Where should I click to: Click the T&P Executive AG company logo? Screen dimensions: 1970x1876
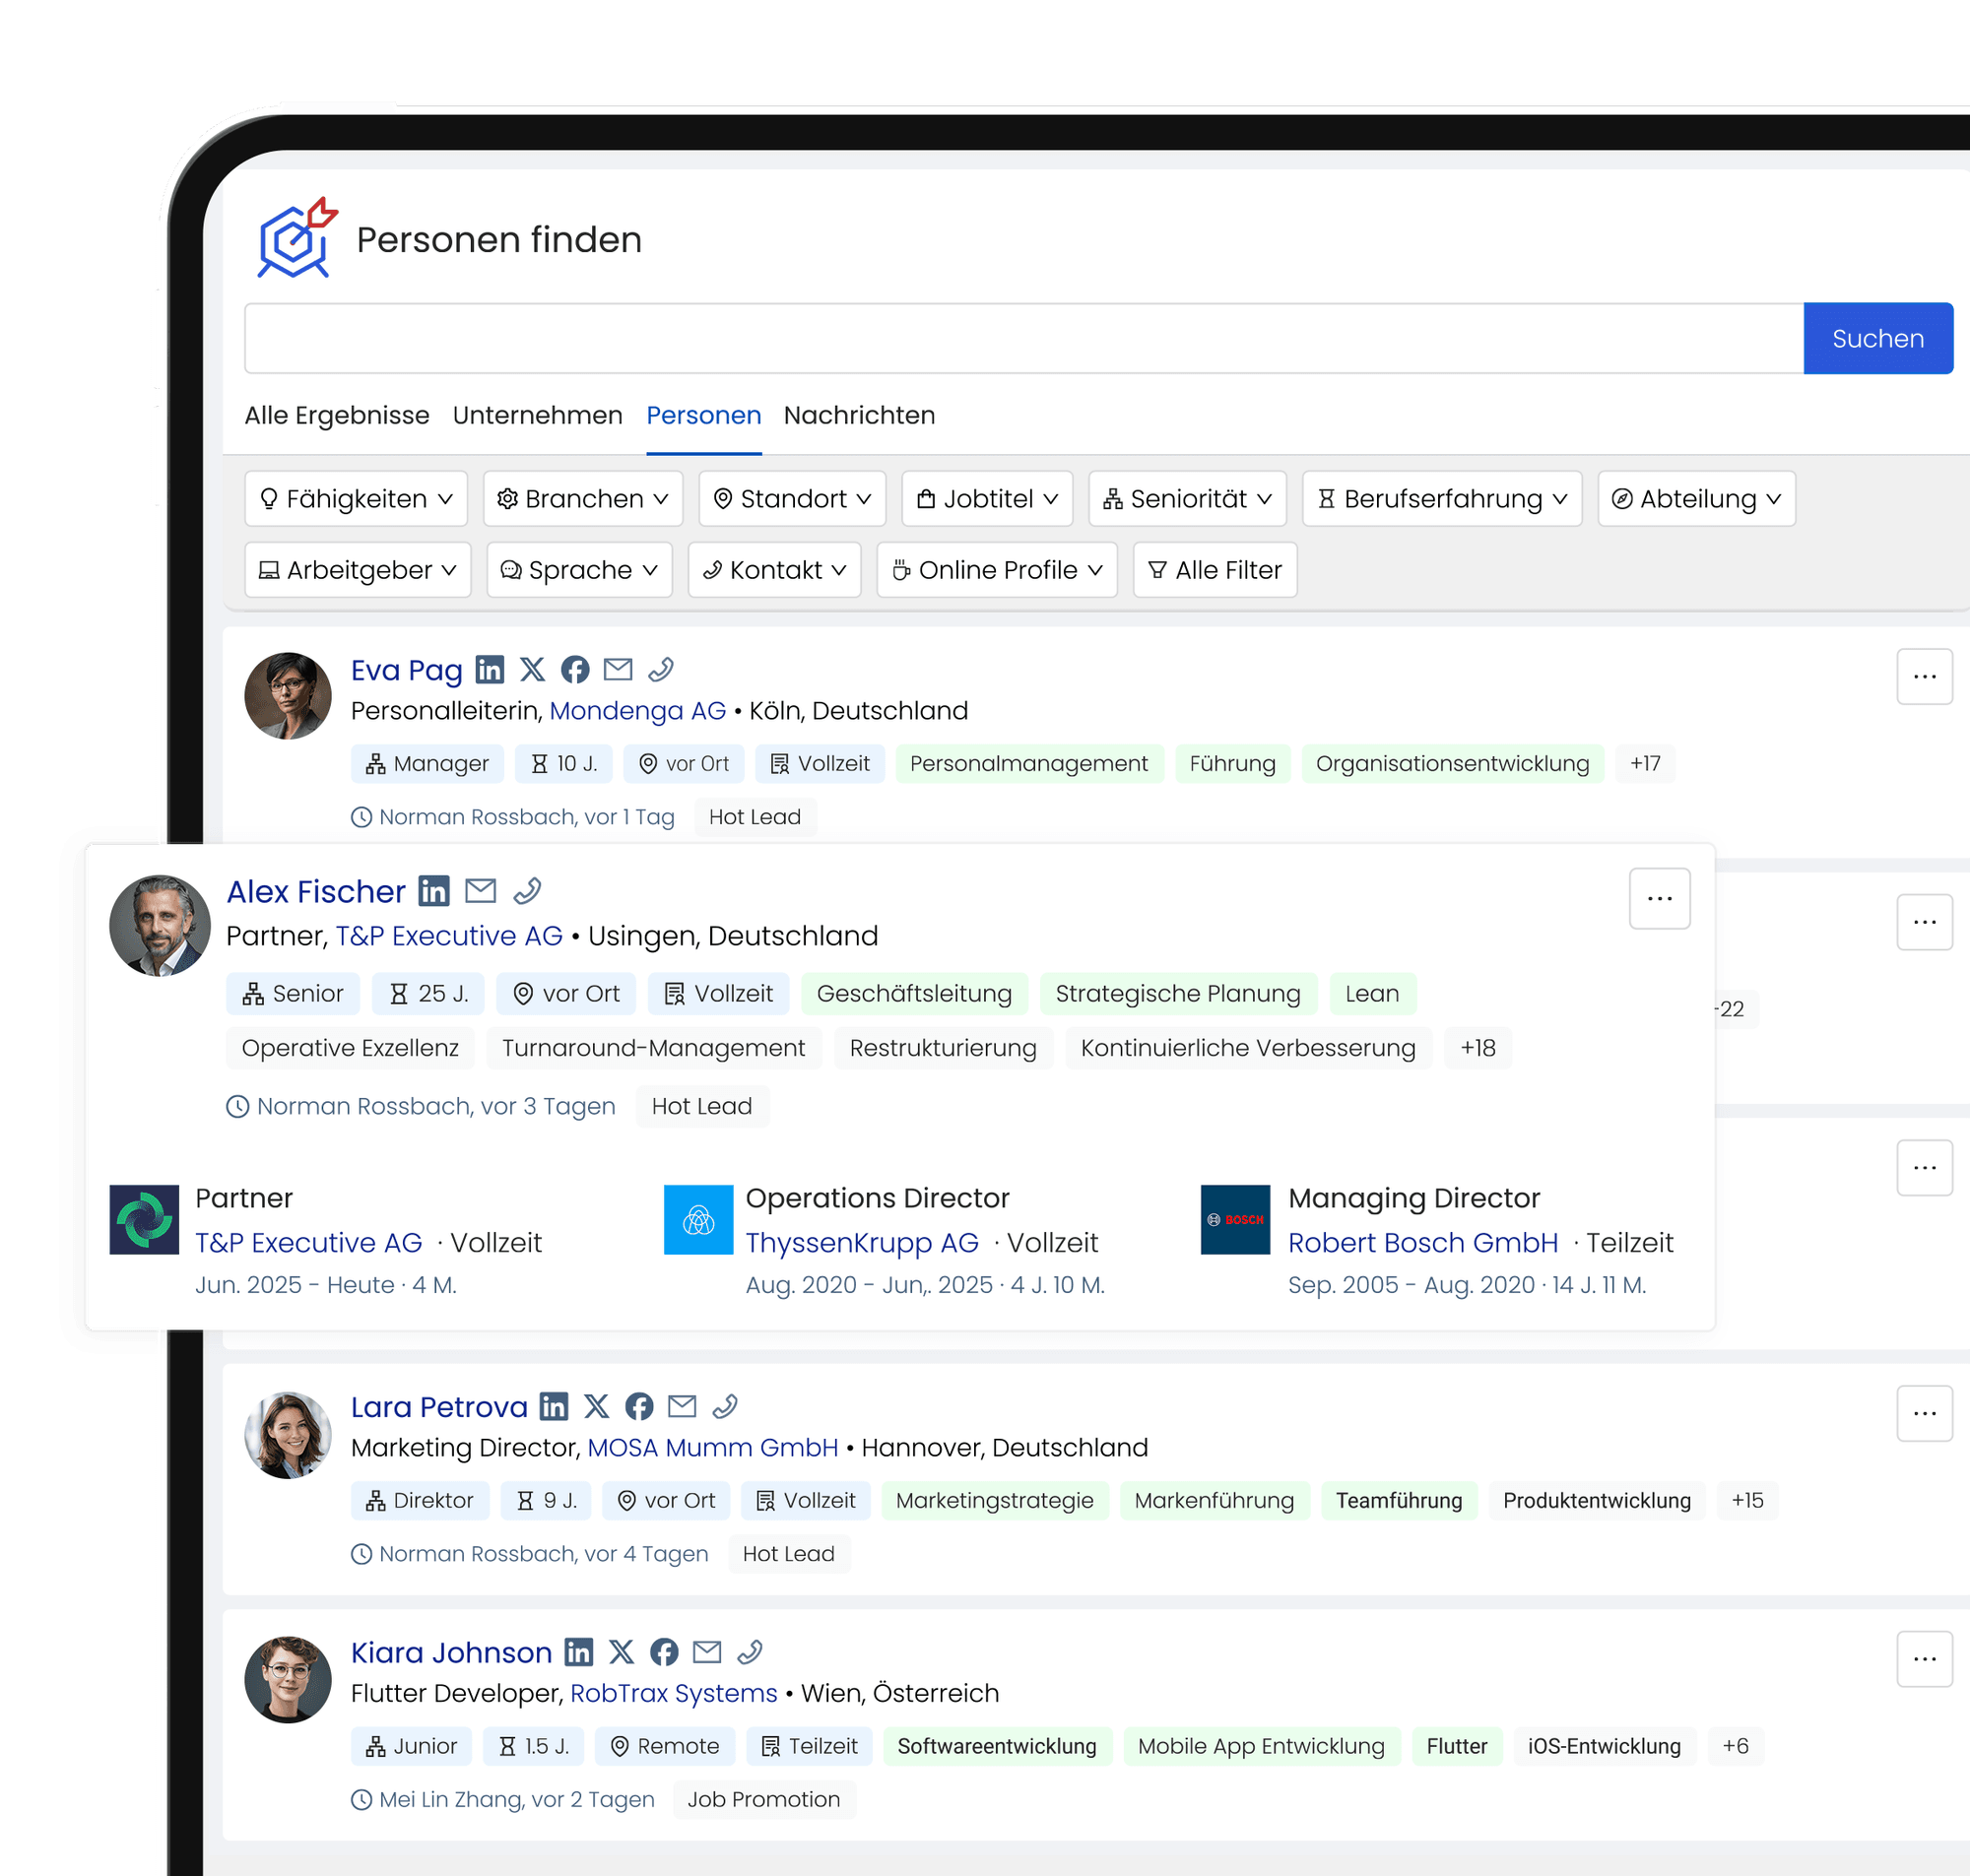(144, 1219)
